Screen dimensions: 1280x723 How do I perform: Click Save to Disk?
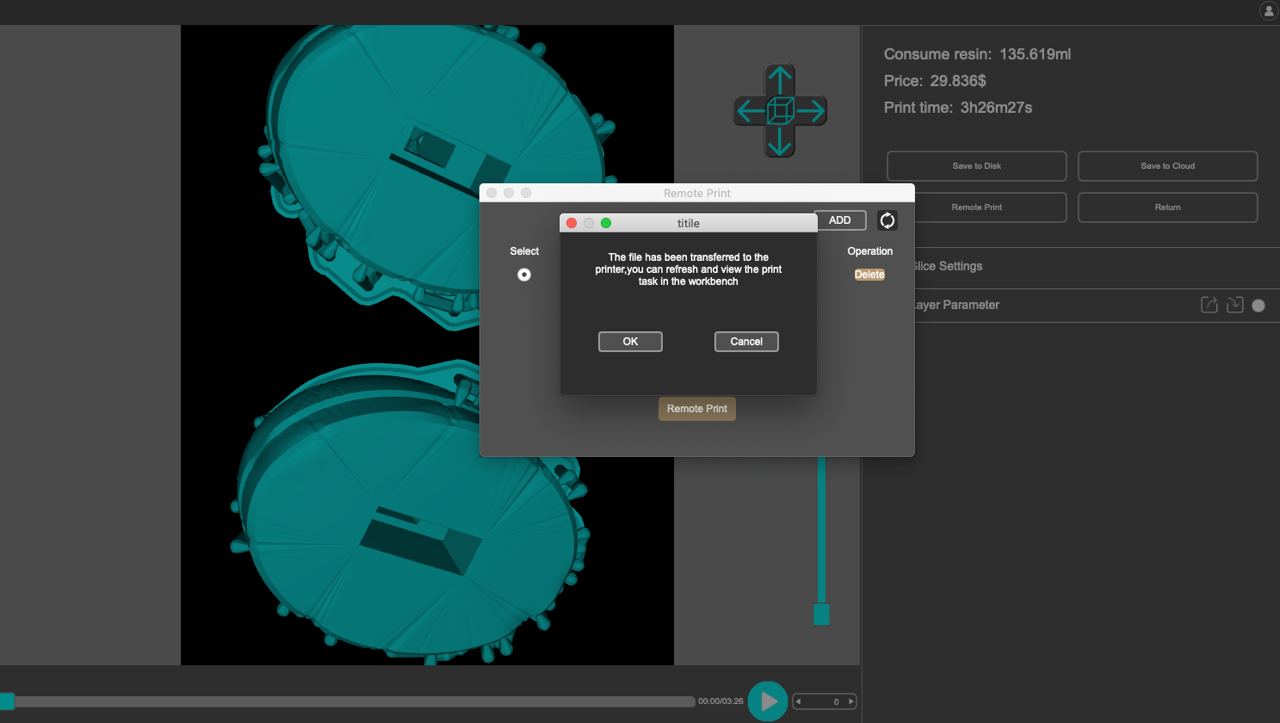(x=976, y=165)
